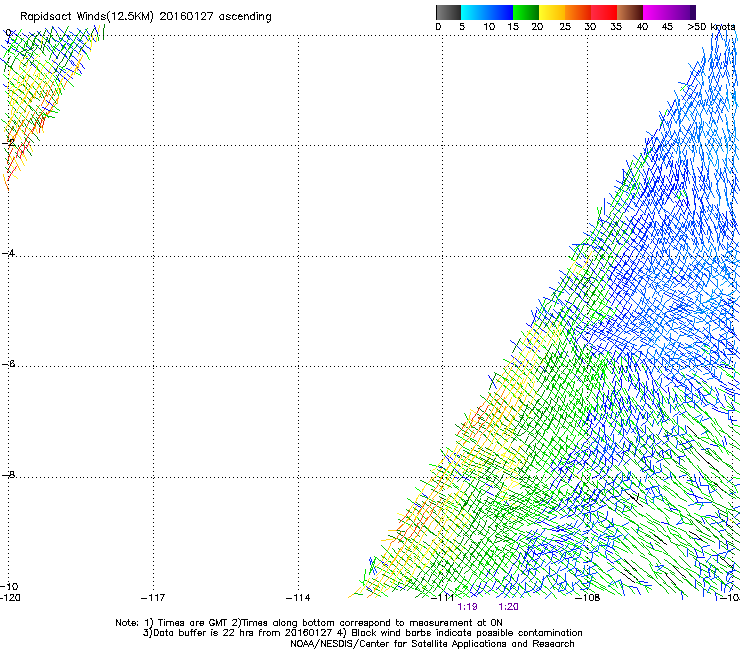Click the '10' legend scale label

[489, 27]
